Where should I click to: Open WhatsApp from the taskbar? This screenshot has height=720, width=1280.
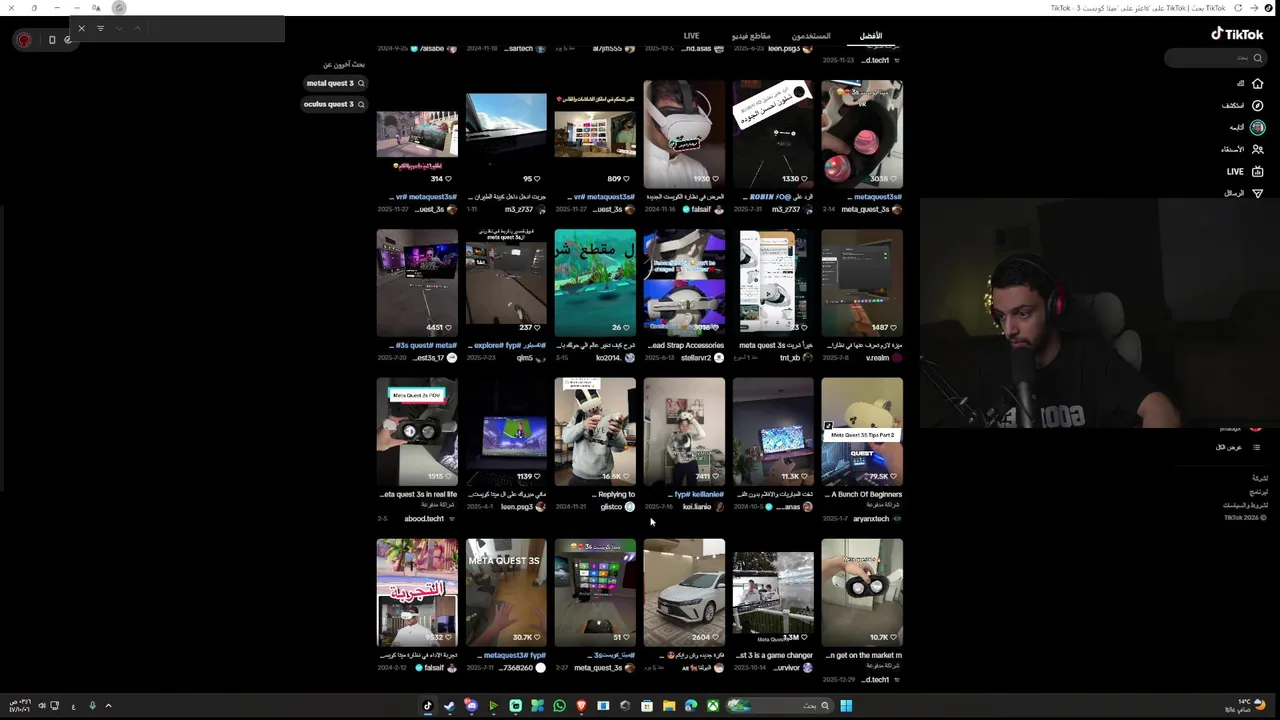tap(559, 706)
